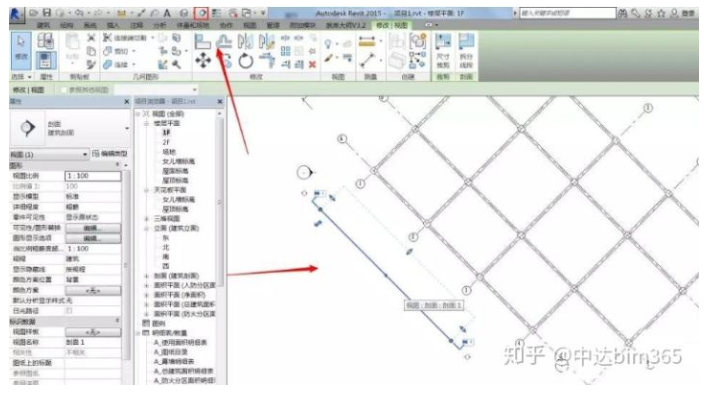The width and height of the screenshot is (704, 396).
Task: Select the Rotate tool
Action: coord(246,61)
